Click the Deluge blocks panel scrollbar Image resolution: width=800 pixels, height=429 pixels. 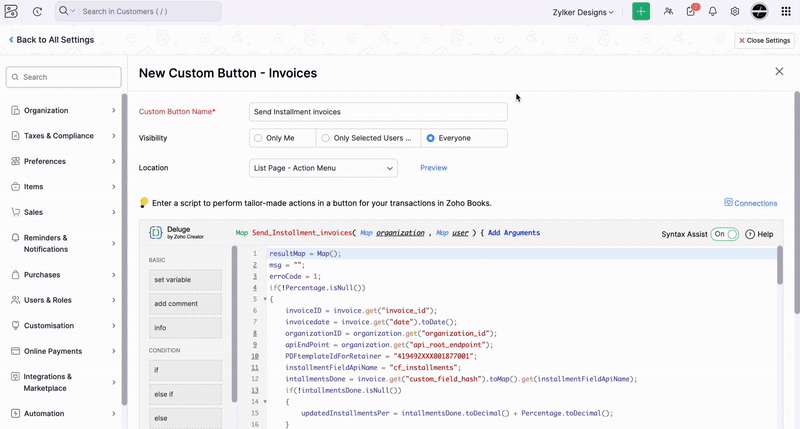(x=235, y=324)
